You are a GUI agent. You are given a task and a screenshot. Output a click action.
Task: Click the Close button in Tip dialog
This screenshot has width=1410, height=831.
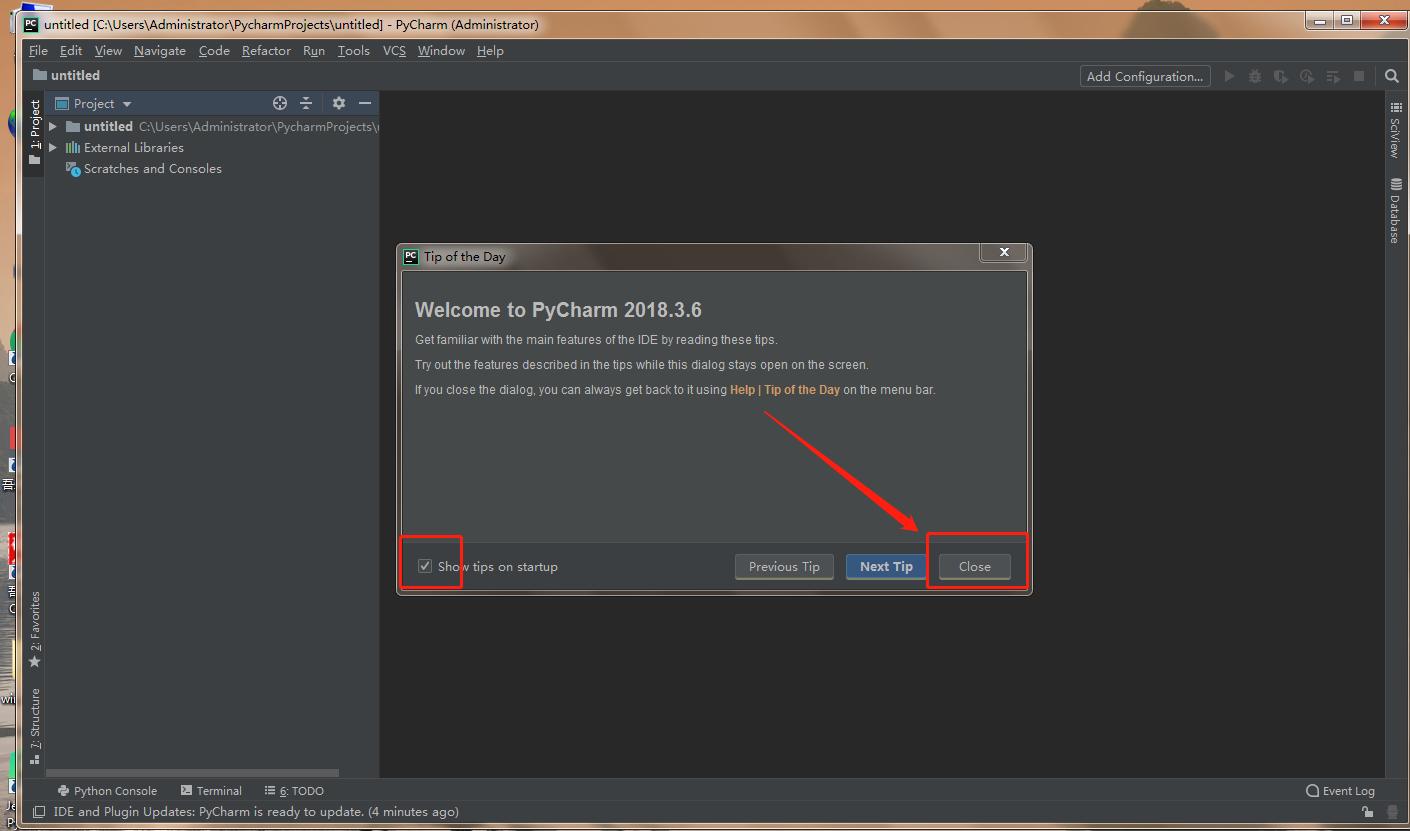click(x=975, y=567)
